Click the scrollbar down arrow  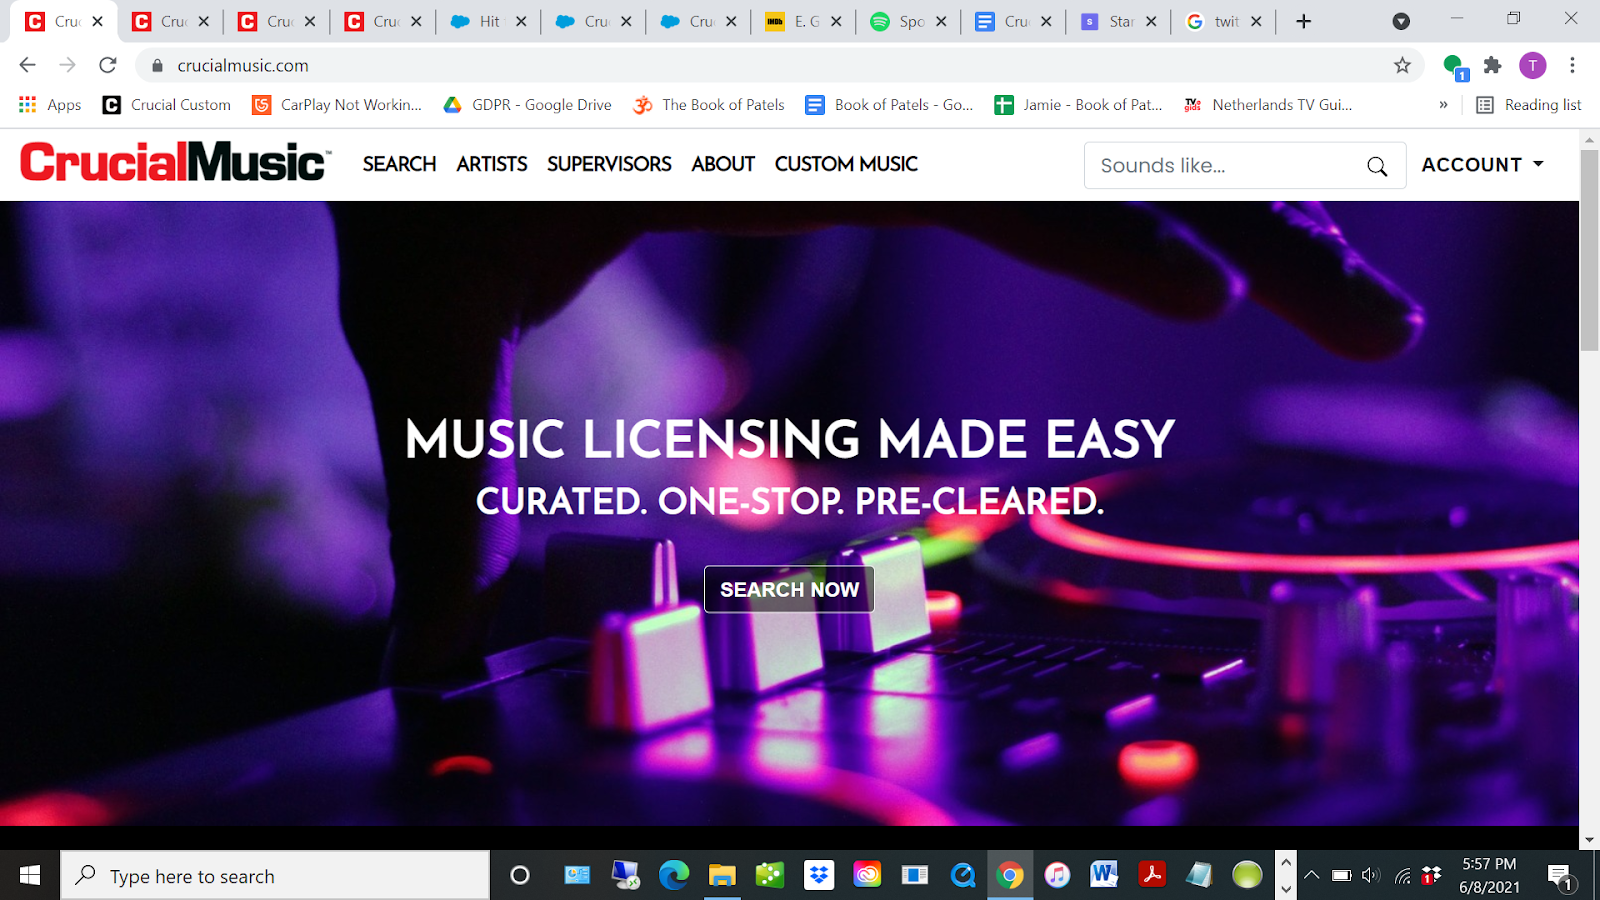(1589, 840)
